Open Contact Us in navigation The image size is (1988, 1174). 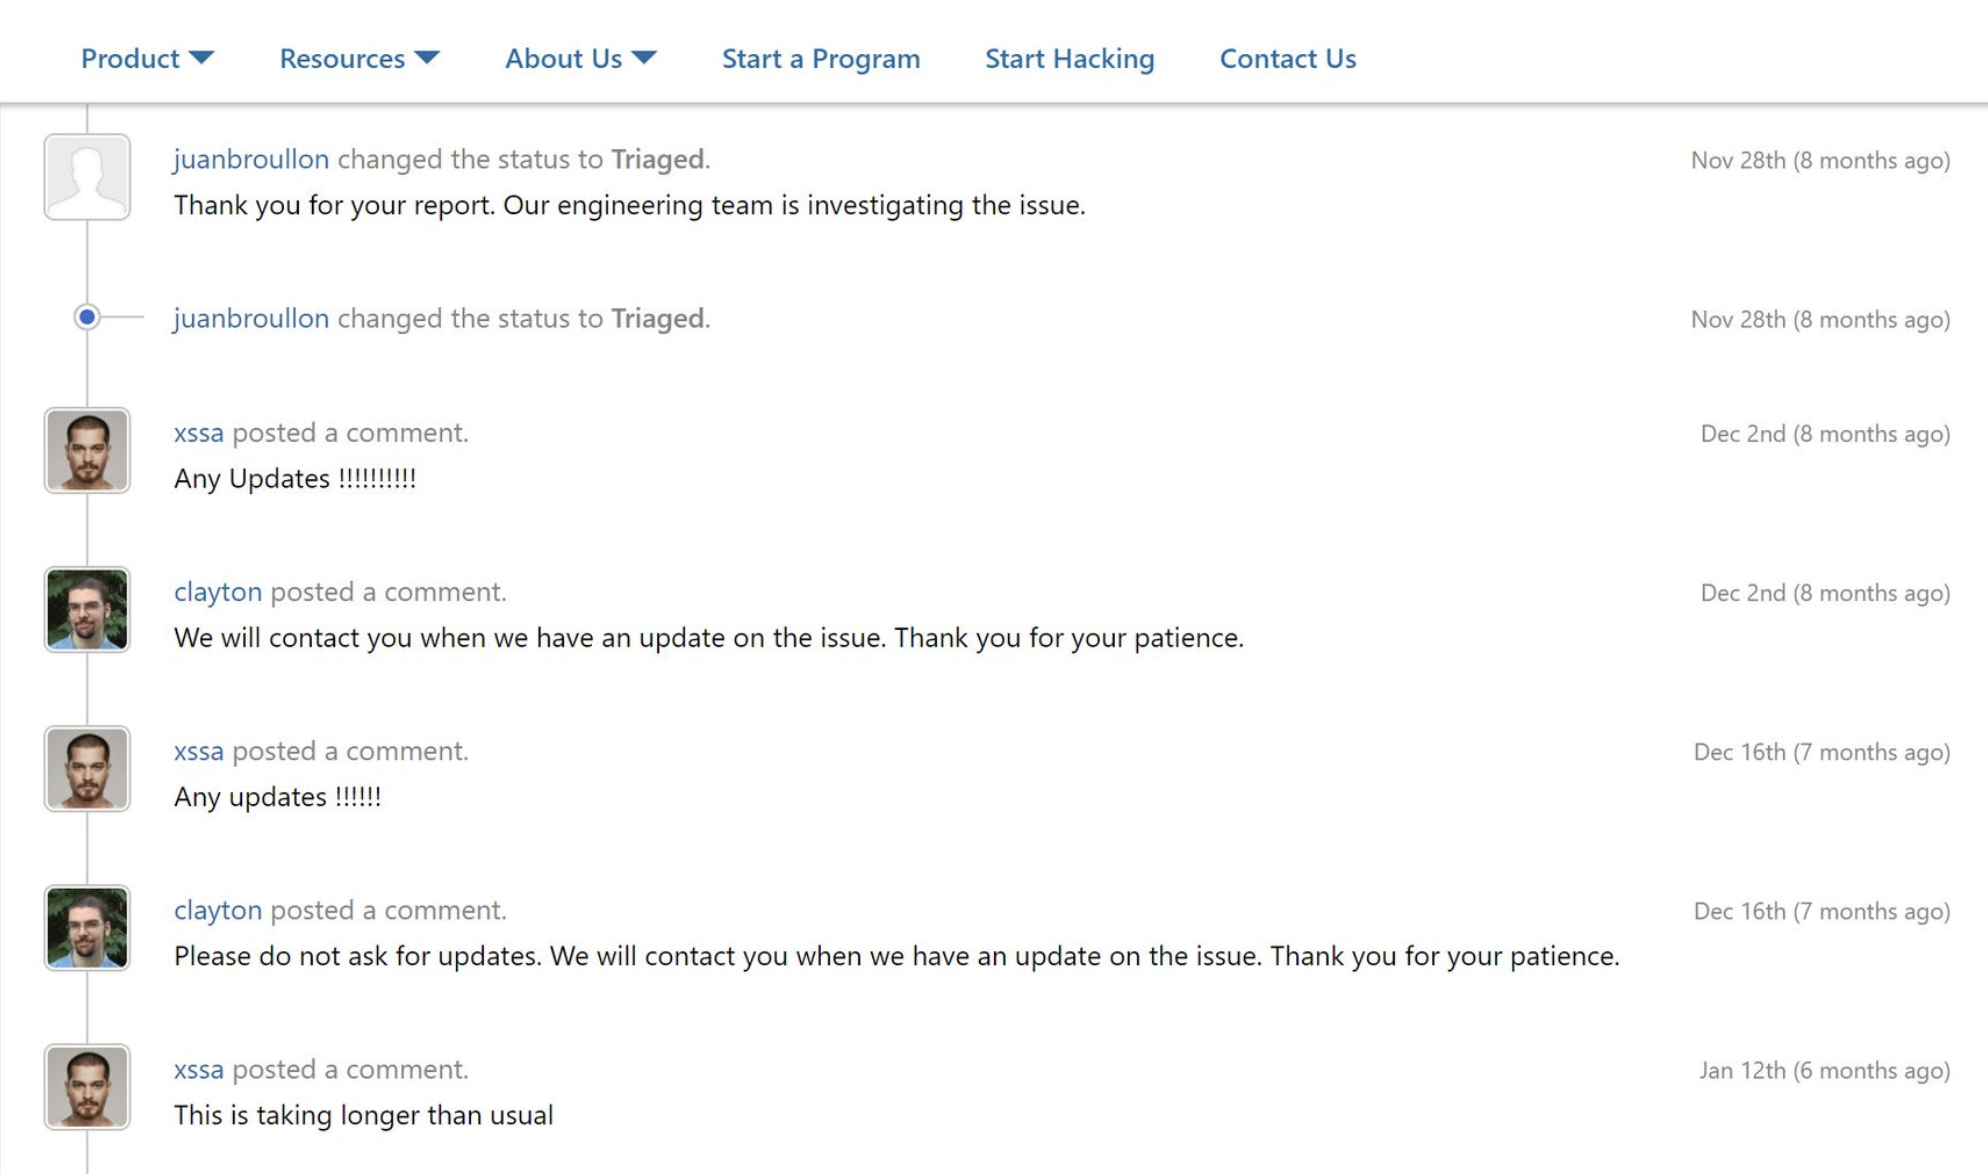click(1287, 58)
